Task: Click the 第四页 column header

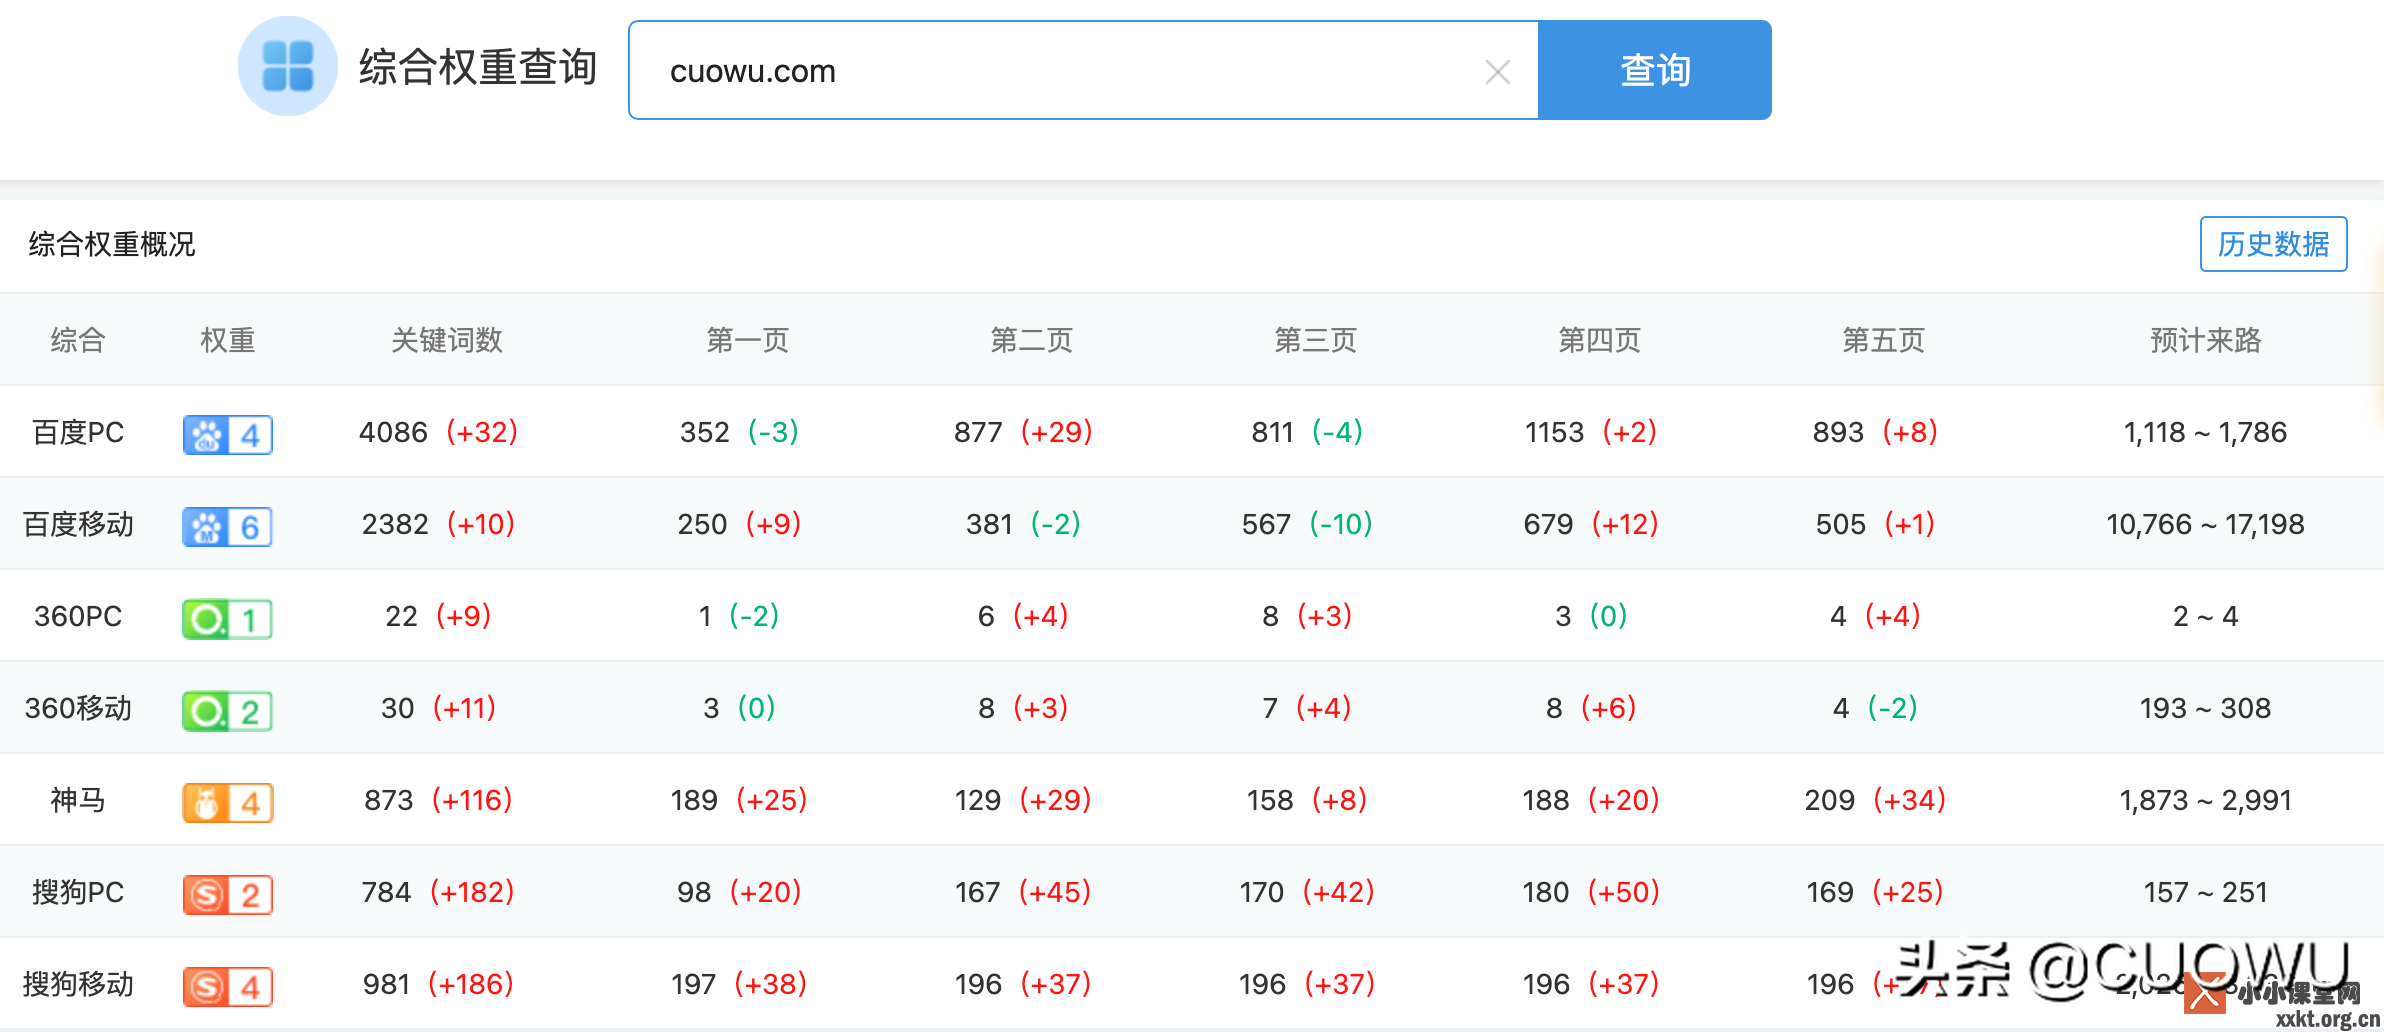Action: [x=1599, y=340]
